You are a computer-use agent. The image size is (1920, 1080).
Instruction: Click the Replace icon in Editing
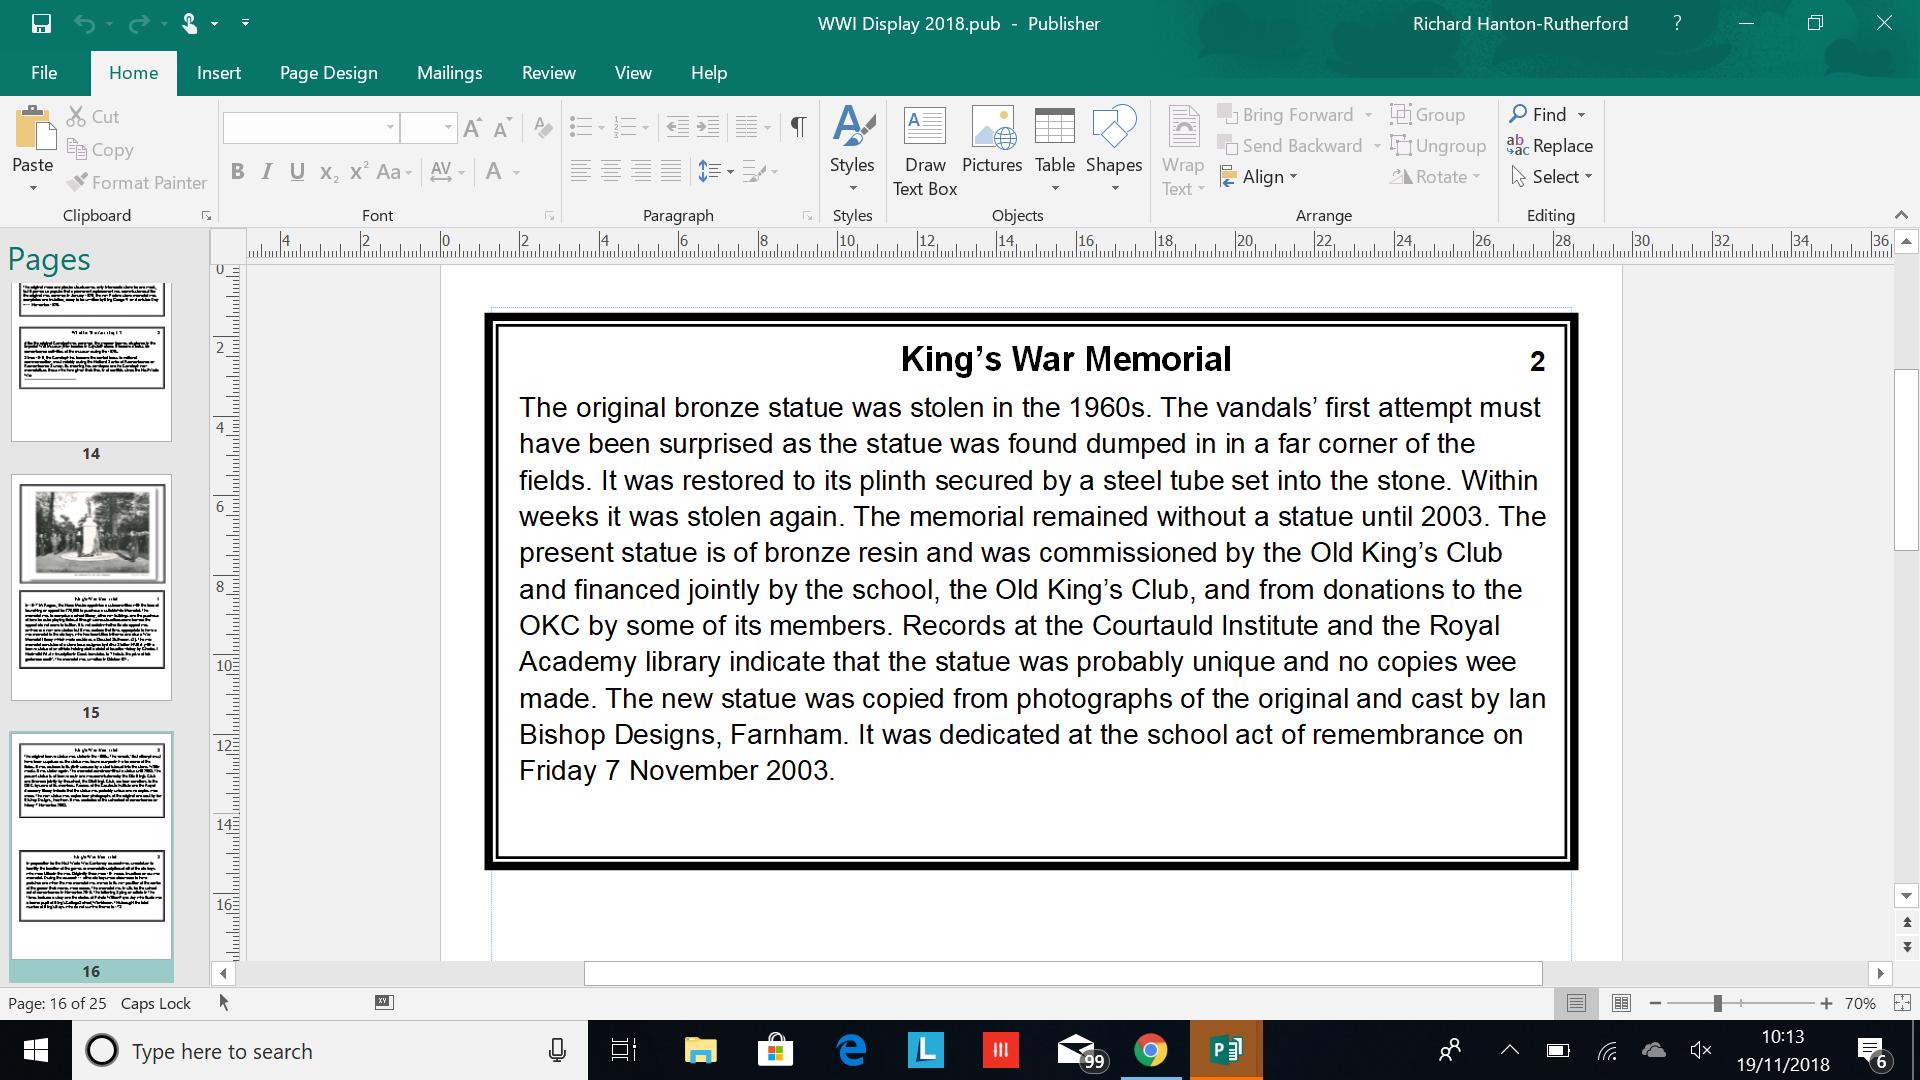click(x=1518, y=146)
